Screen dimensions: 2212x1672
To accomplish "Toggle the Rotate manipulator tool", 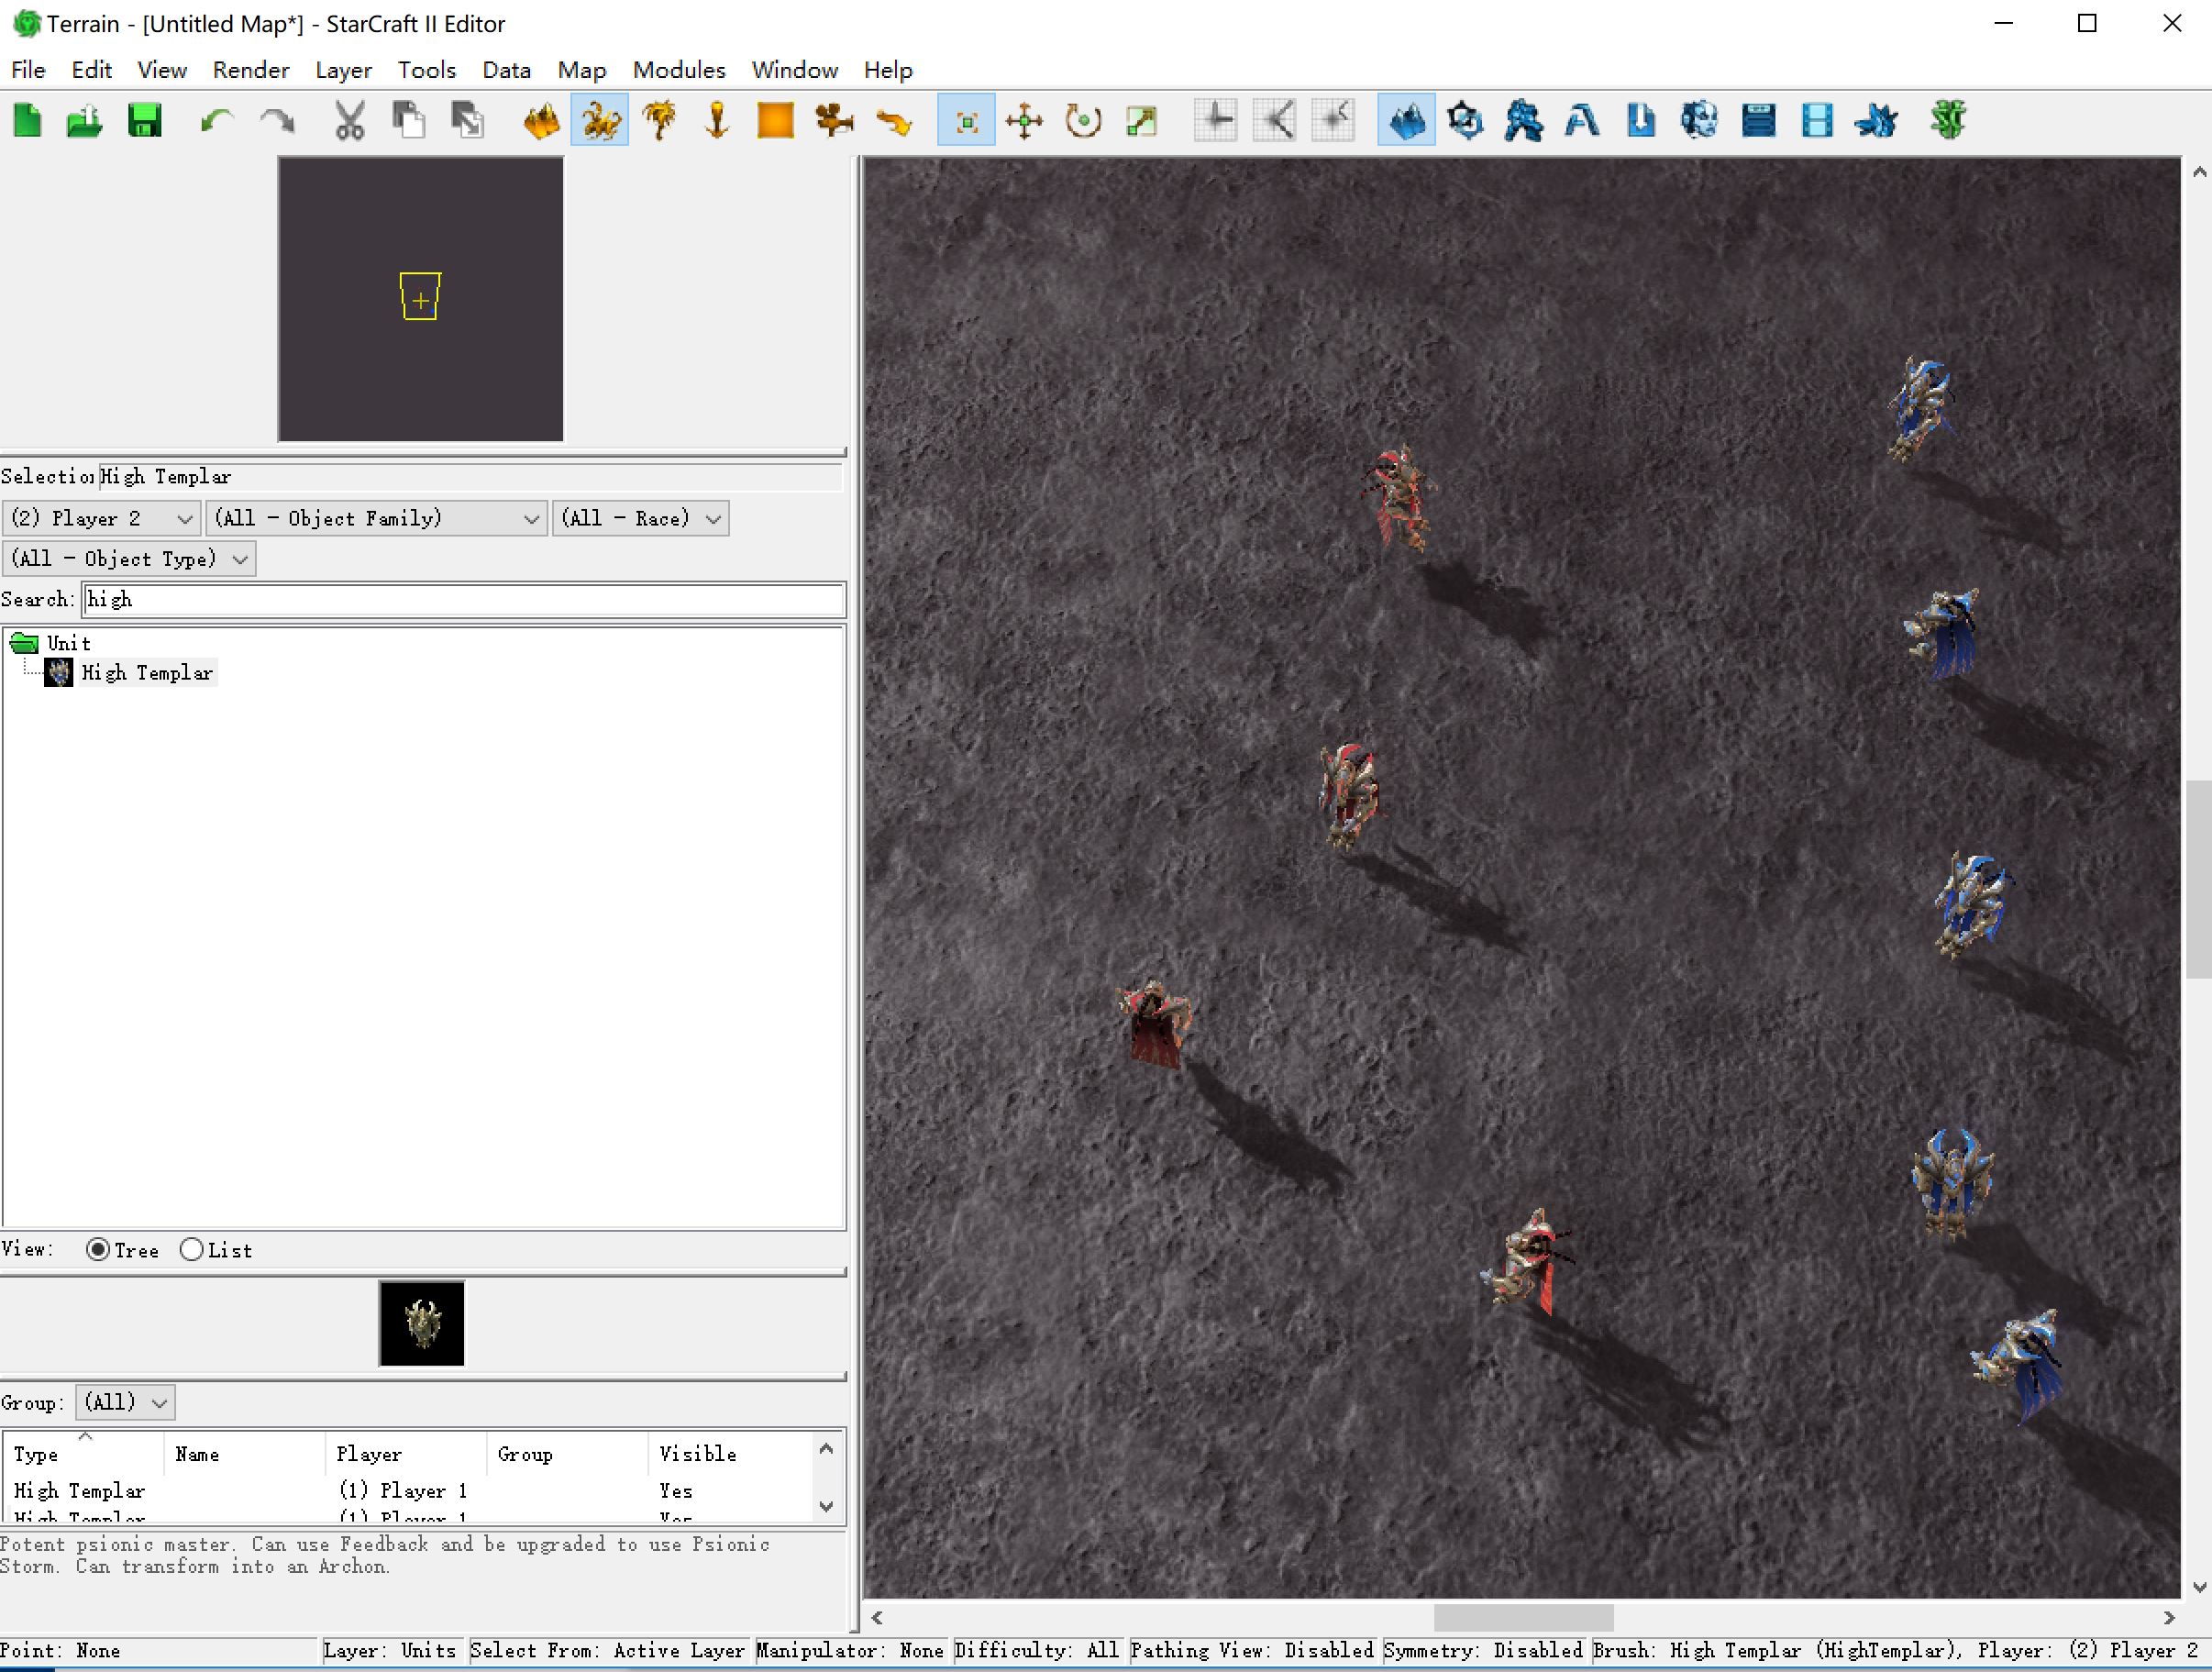I will tap(1083, 121).
